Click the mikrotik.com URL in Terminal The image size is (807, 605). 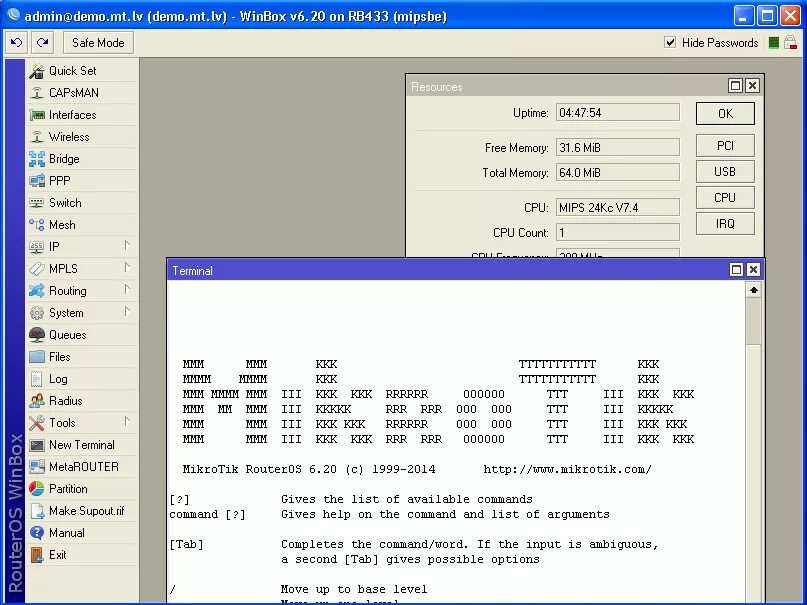coord(568,469)
